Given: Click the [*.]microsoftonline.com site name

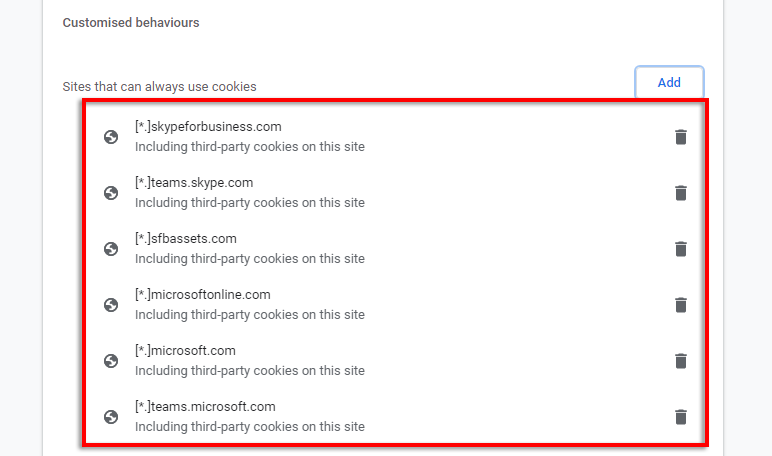Looking at the screenshot, I should pos(203,295).
